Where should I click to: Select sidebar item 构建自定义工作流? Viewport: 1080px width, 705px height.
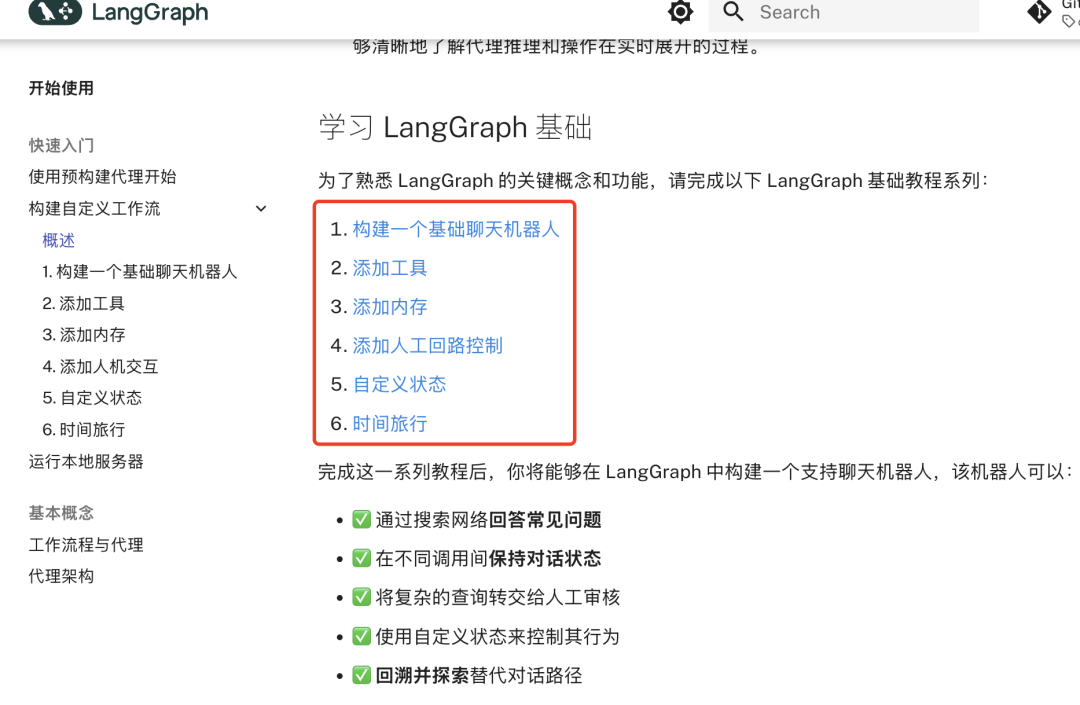click(94, 209)
